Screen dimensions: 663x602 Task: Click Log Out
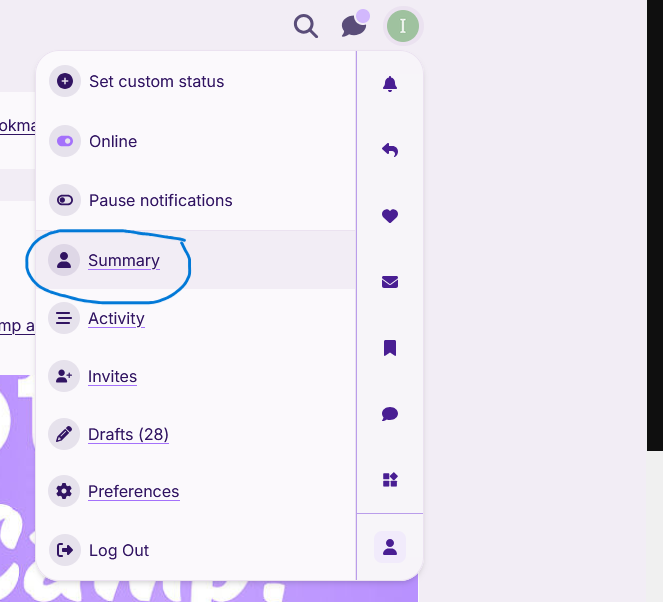196,550
